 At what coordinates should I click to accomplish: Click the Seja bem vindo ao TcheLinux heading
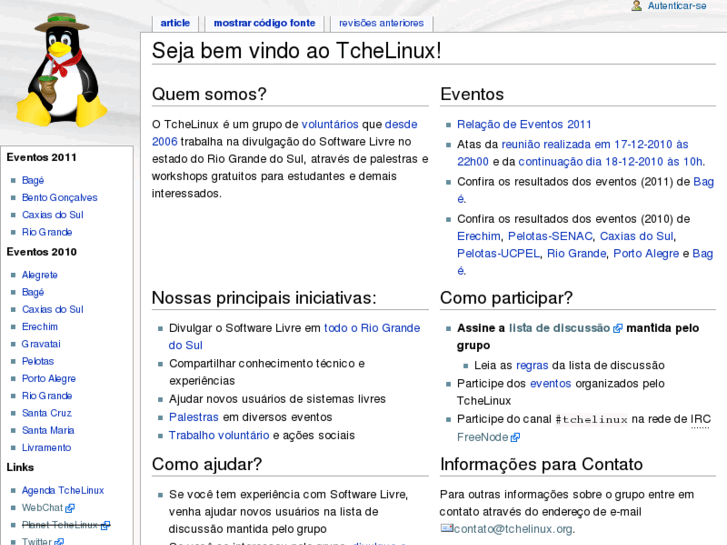(296, 50)
